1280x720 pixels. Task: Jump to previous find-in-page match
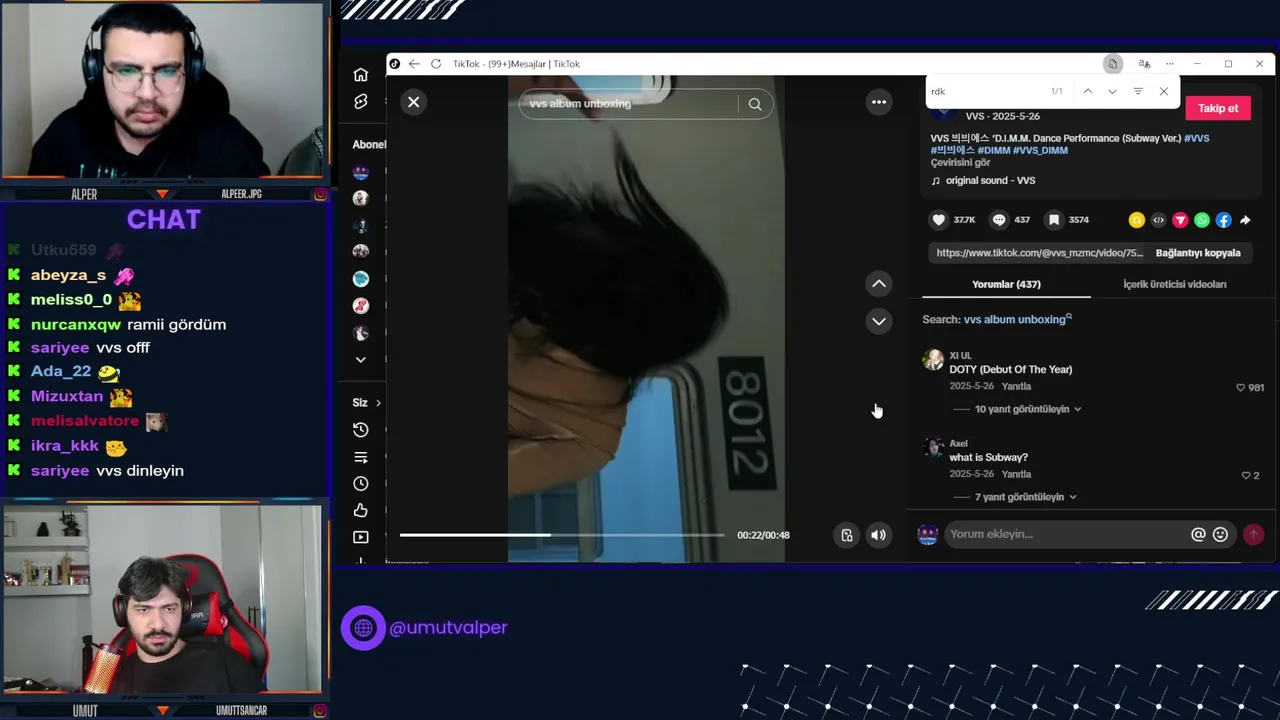click(1087, 91)
